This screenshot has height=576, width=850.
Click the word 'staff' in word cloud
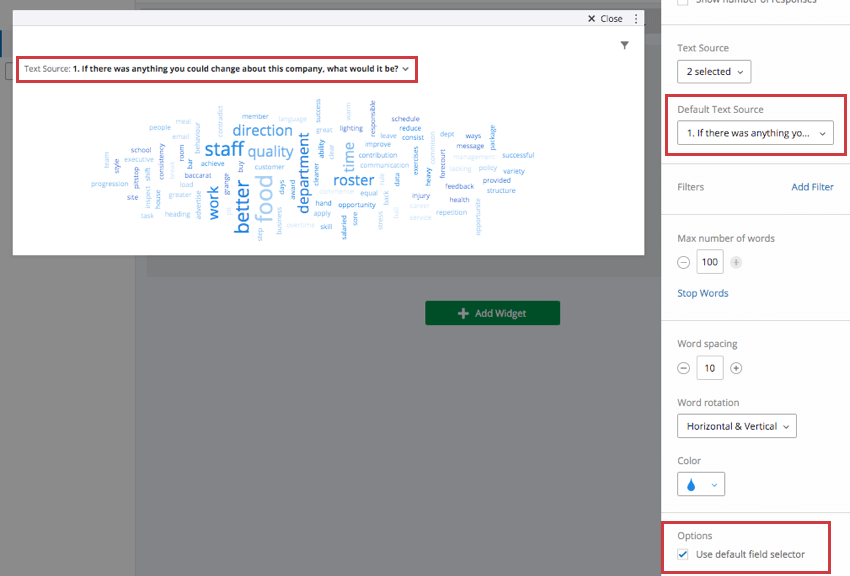point(224,148)
